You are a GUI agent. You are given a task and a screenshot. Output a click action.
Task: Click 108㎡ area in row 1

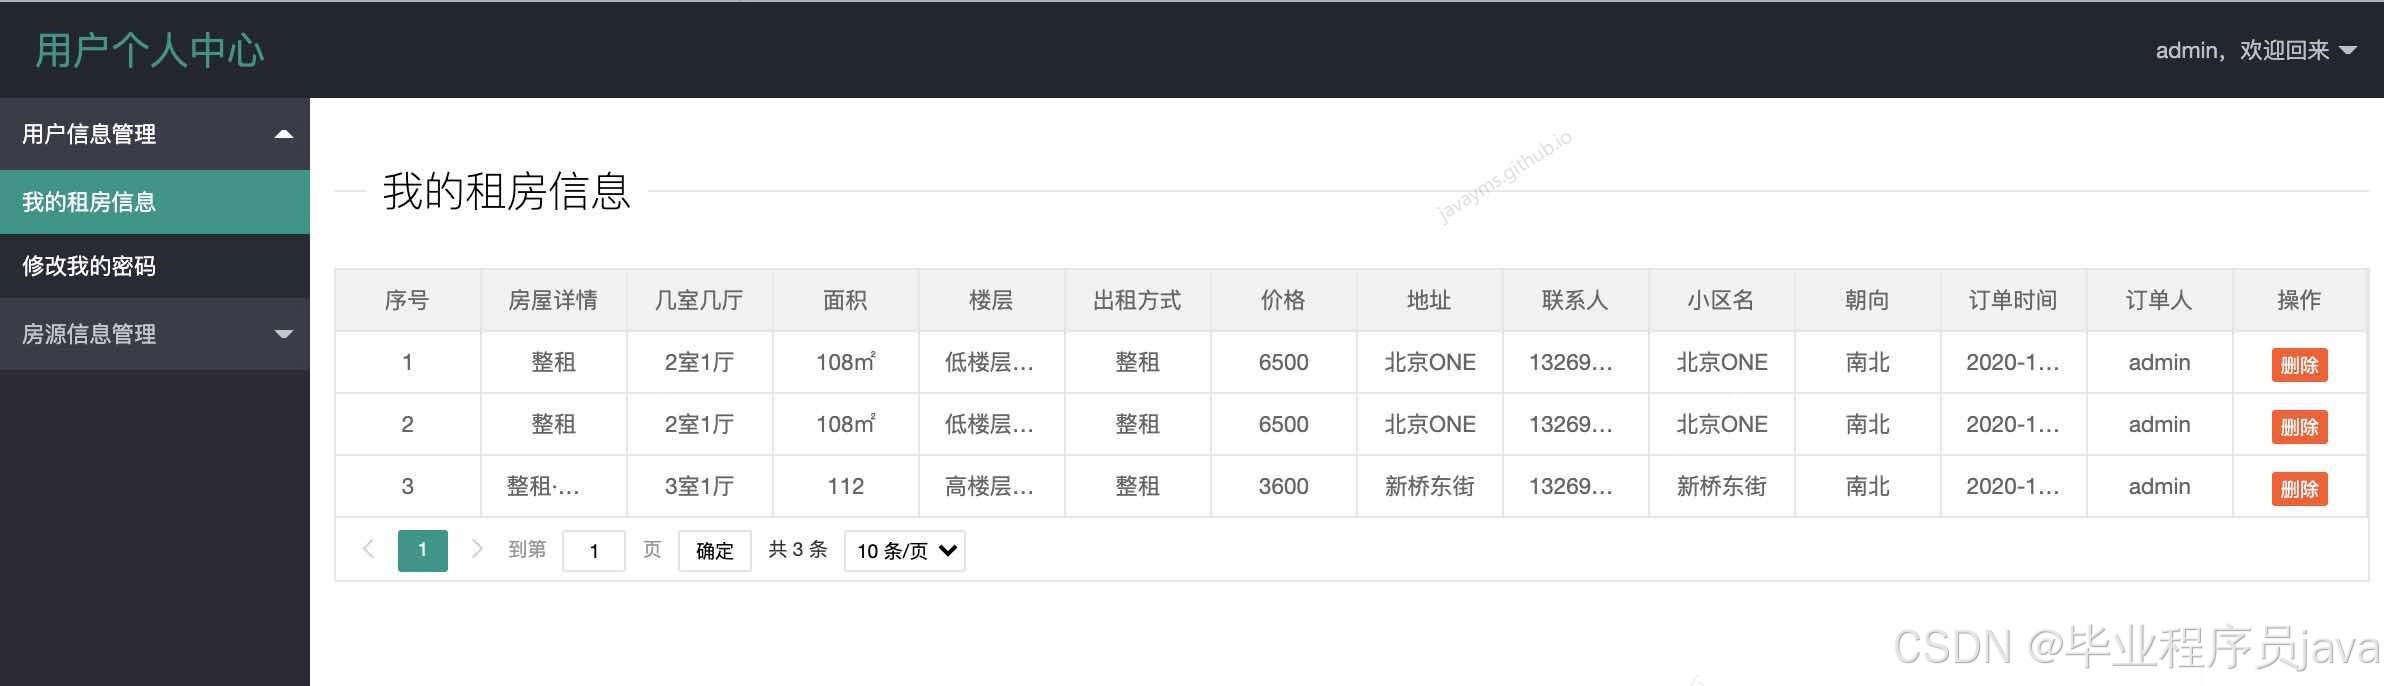tap(845, 362)
